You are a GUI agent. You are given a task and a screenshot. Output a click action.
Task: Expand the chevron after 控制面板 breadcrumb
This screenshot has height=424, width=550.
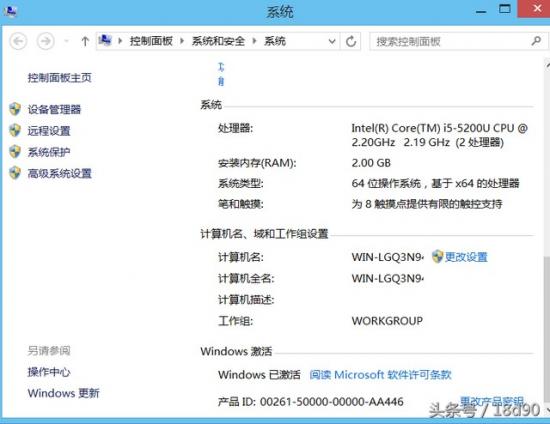tap(182, 41)
